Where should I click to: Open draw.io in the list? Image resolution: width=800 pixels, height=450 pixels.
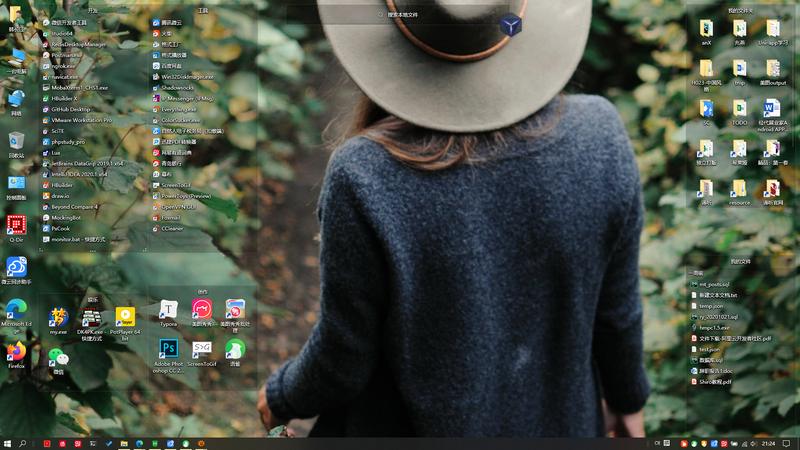[x=56, y=196]
